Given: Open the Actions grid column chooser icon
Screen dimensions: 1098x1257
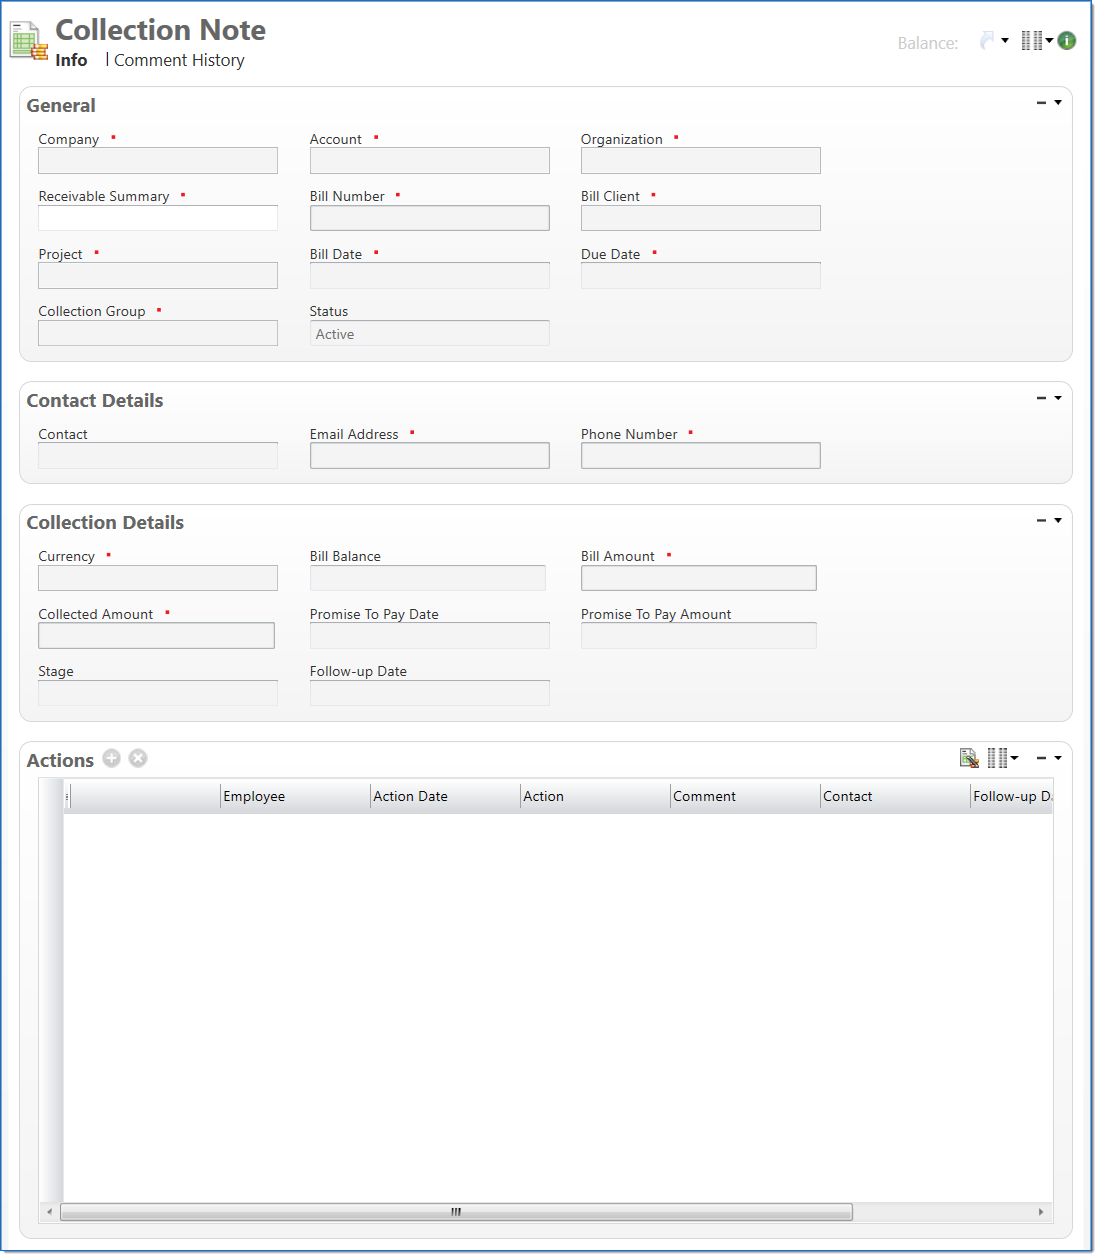Looking at the screenshot, I should pyautogui.click(x=998, y=759).
